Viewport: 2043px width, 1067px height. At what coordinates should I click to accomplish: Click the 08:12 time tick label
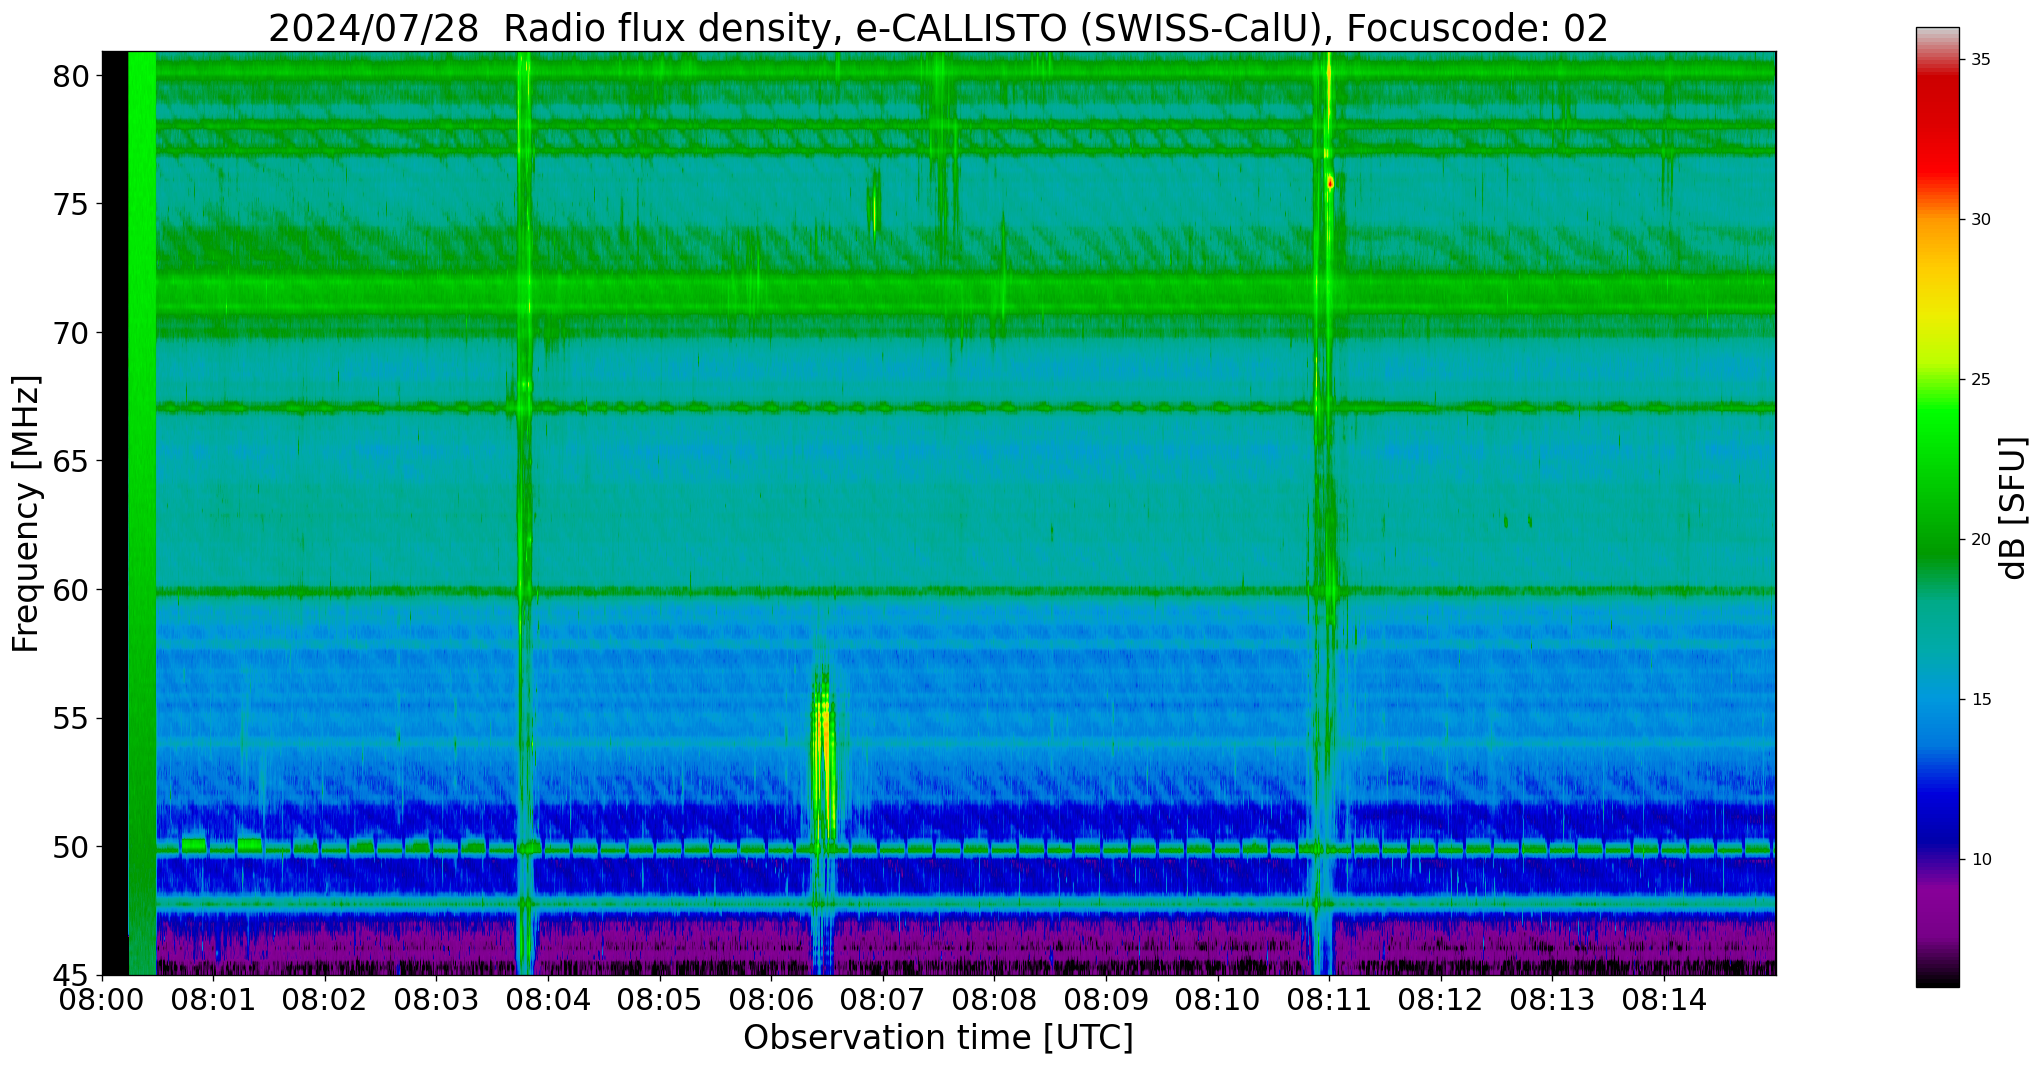[x=1441, y=1000]
